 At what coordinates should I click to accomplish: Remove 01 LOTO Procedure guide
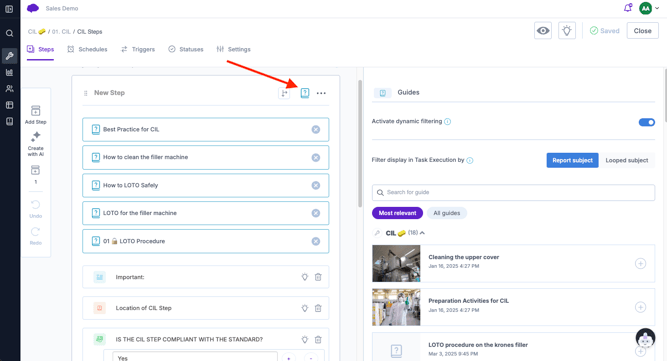coord(316,241)
